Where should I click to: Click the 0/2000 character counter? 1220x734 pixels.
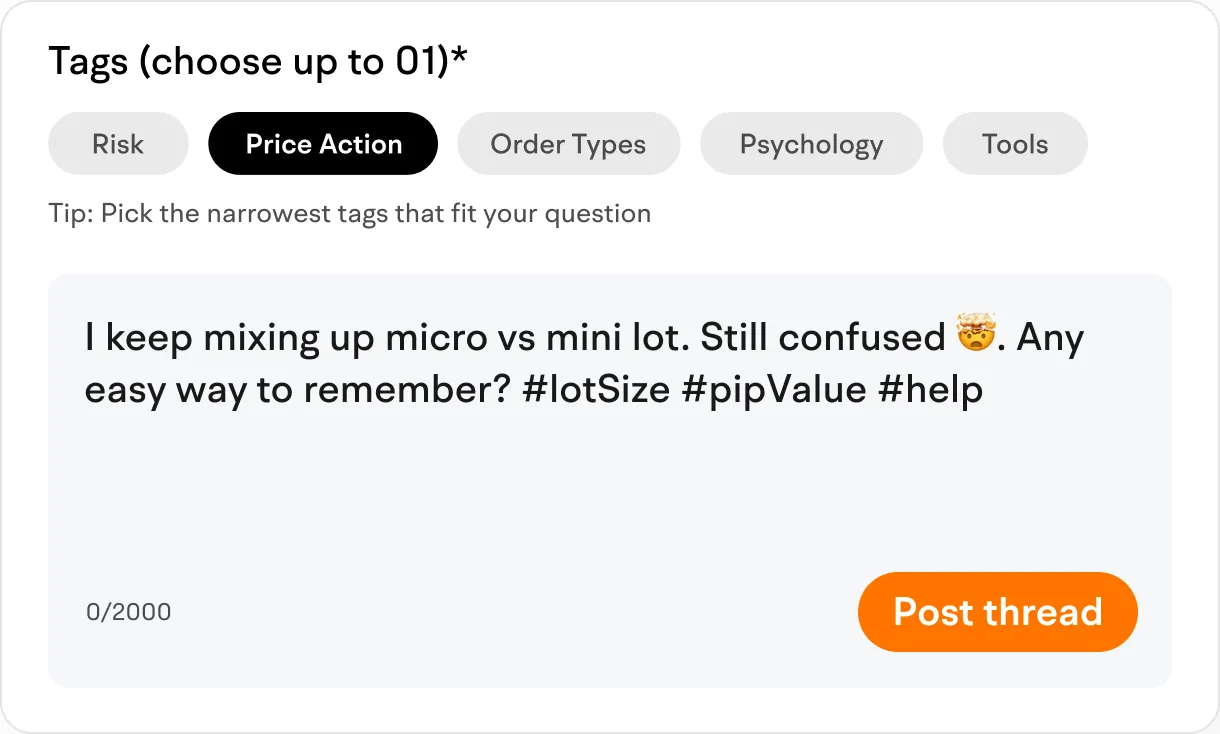128,611
